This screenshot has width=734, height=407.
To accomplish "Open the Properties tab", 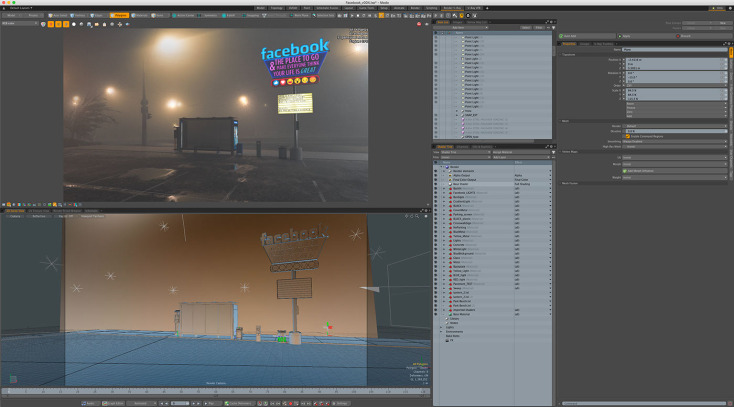I will (568, 43).
